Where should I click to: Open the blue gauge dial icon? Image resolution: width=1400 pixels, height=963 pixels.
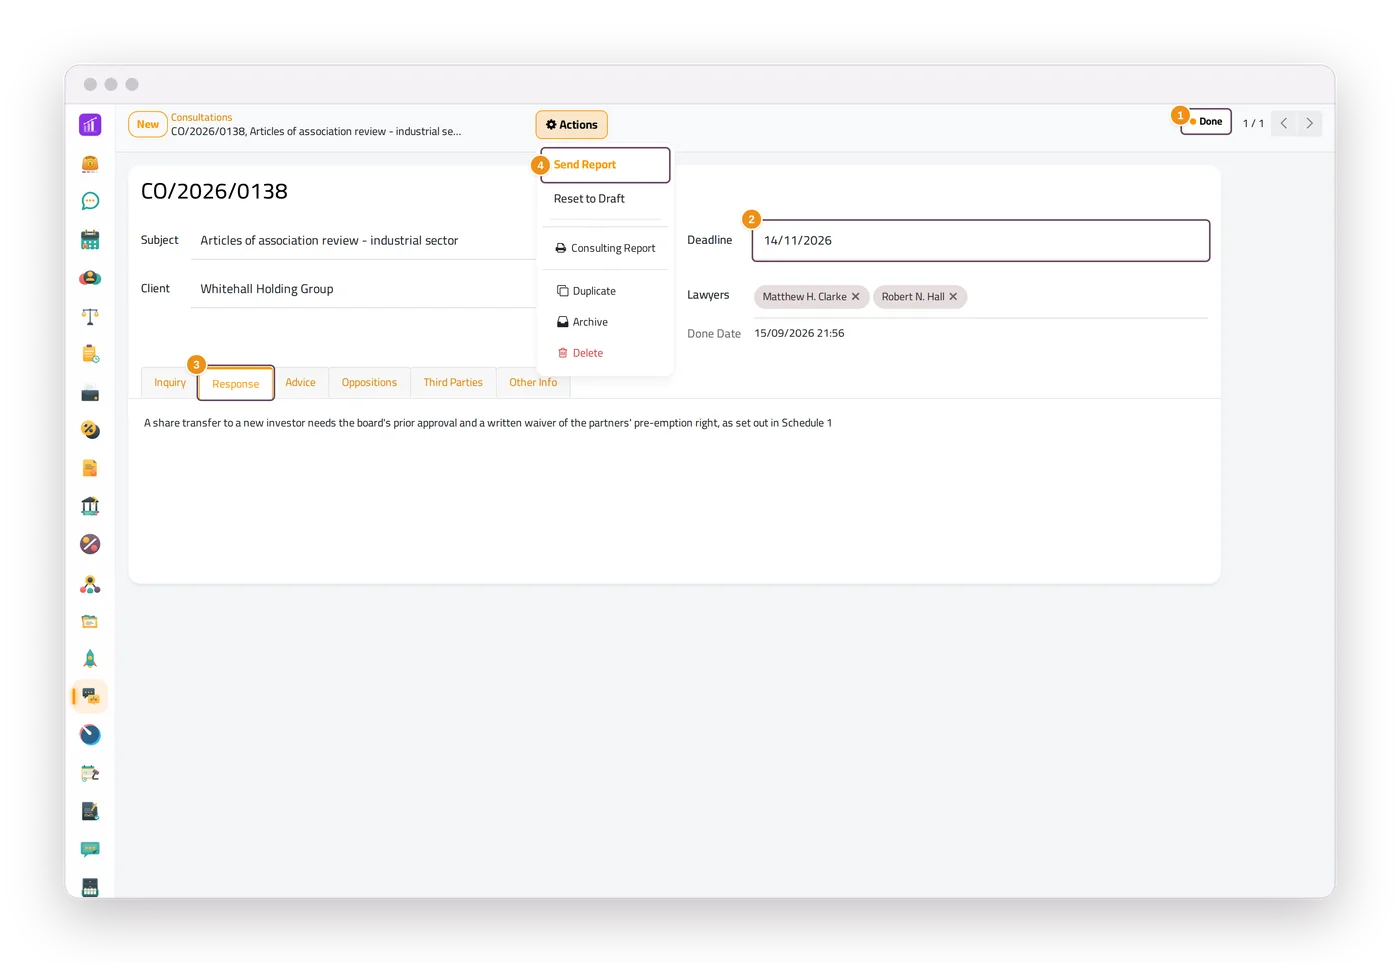click(x=90, y=735)
